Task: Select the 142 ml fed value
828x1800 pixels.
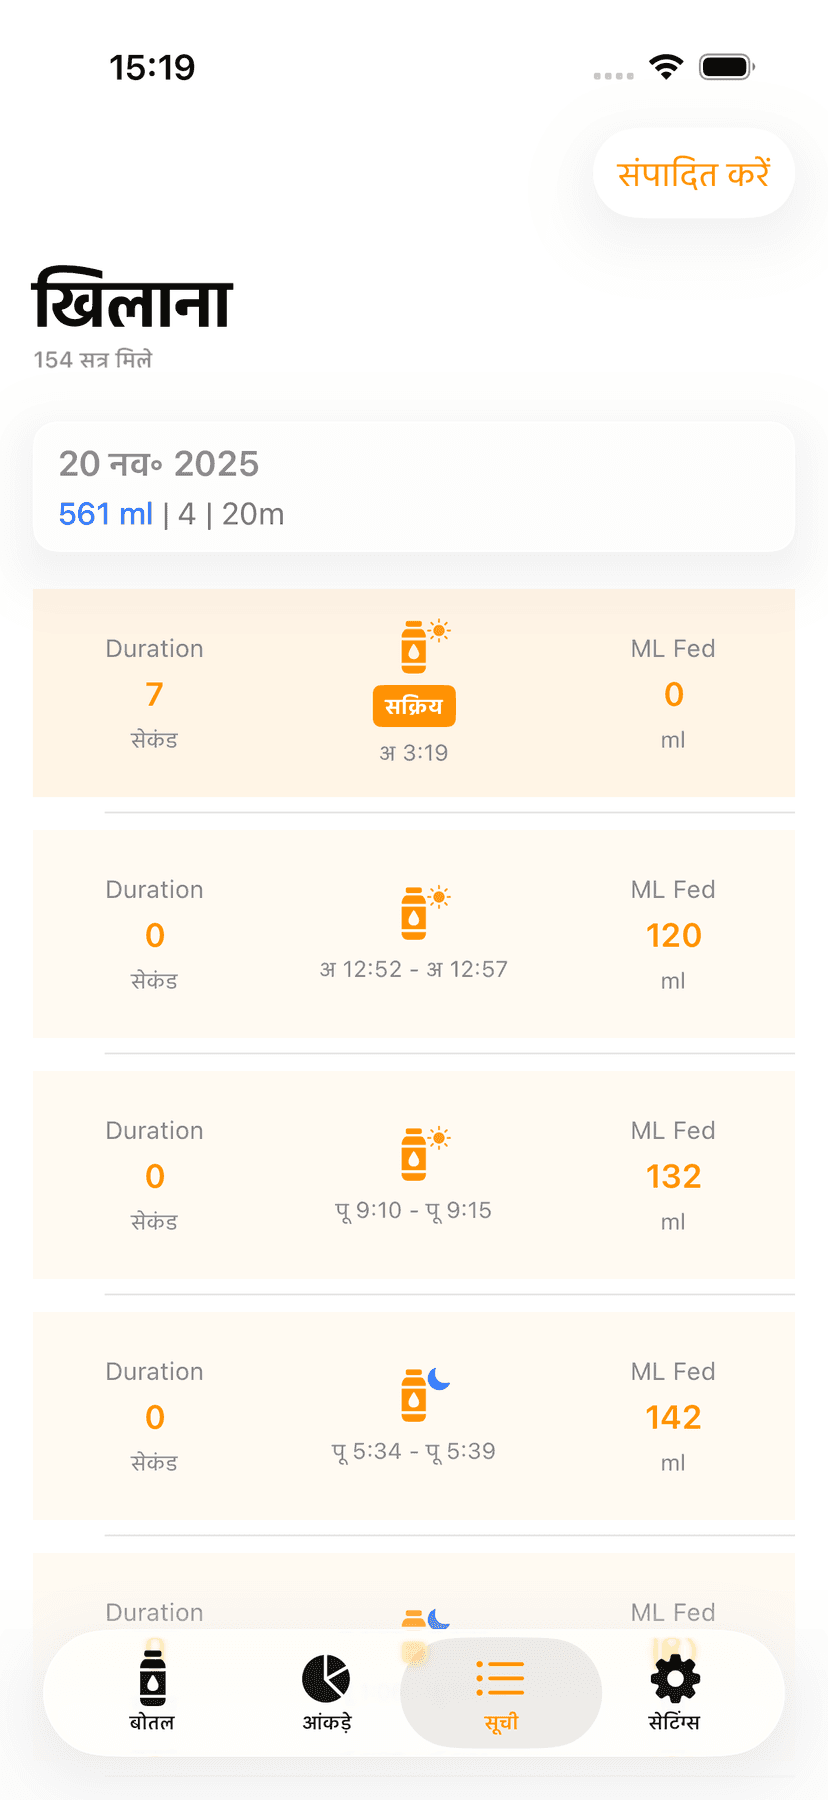Action: 673,1417
